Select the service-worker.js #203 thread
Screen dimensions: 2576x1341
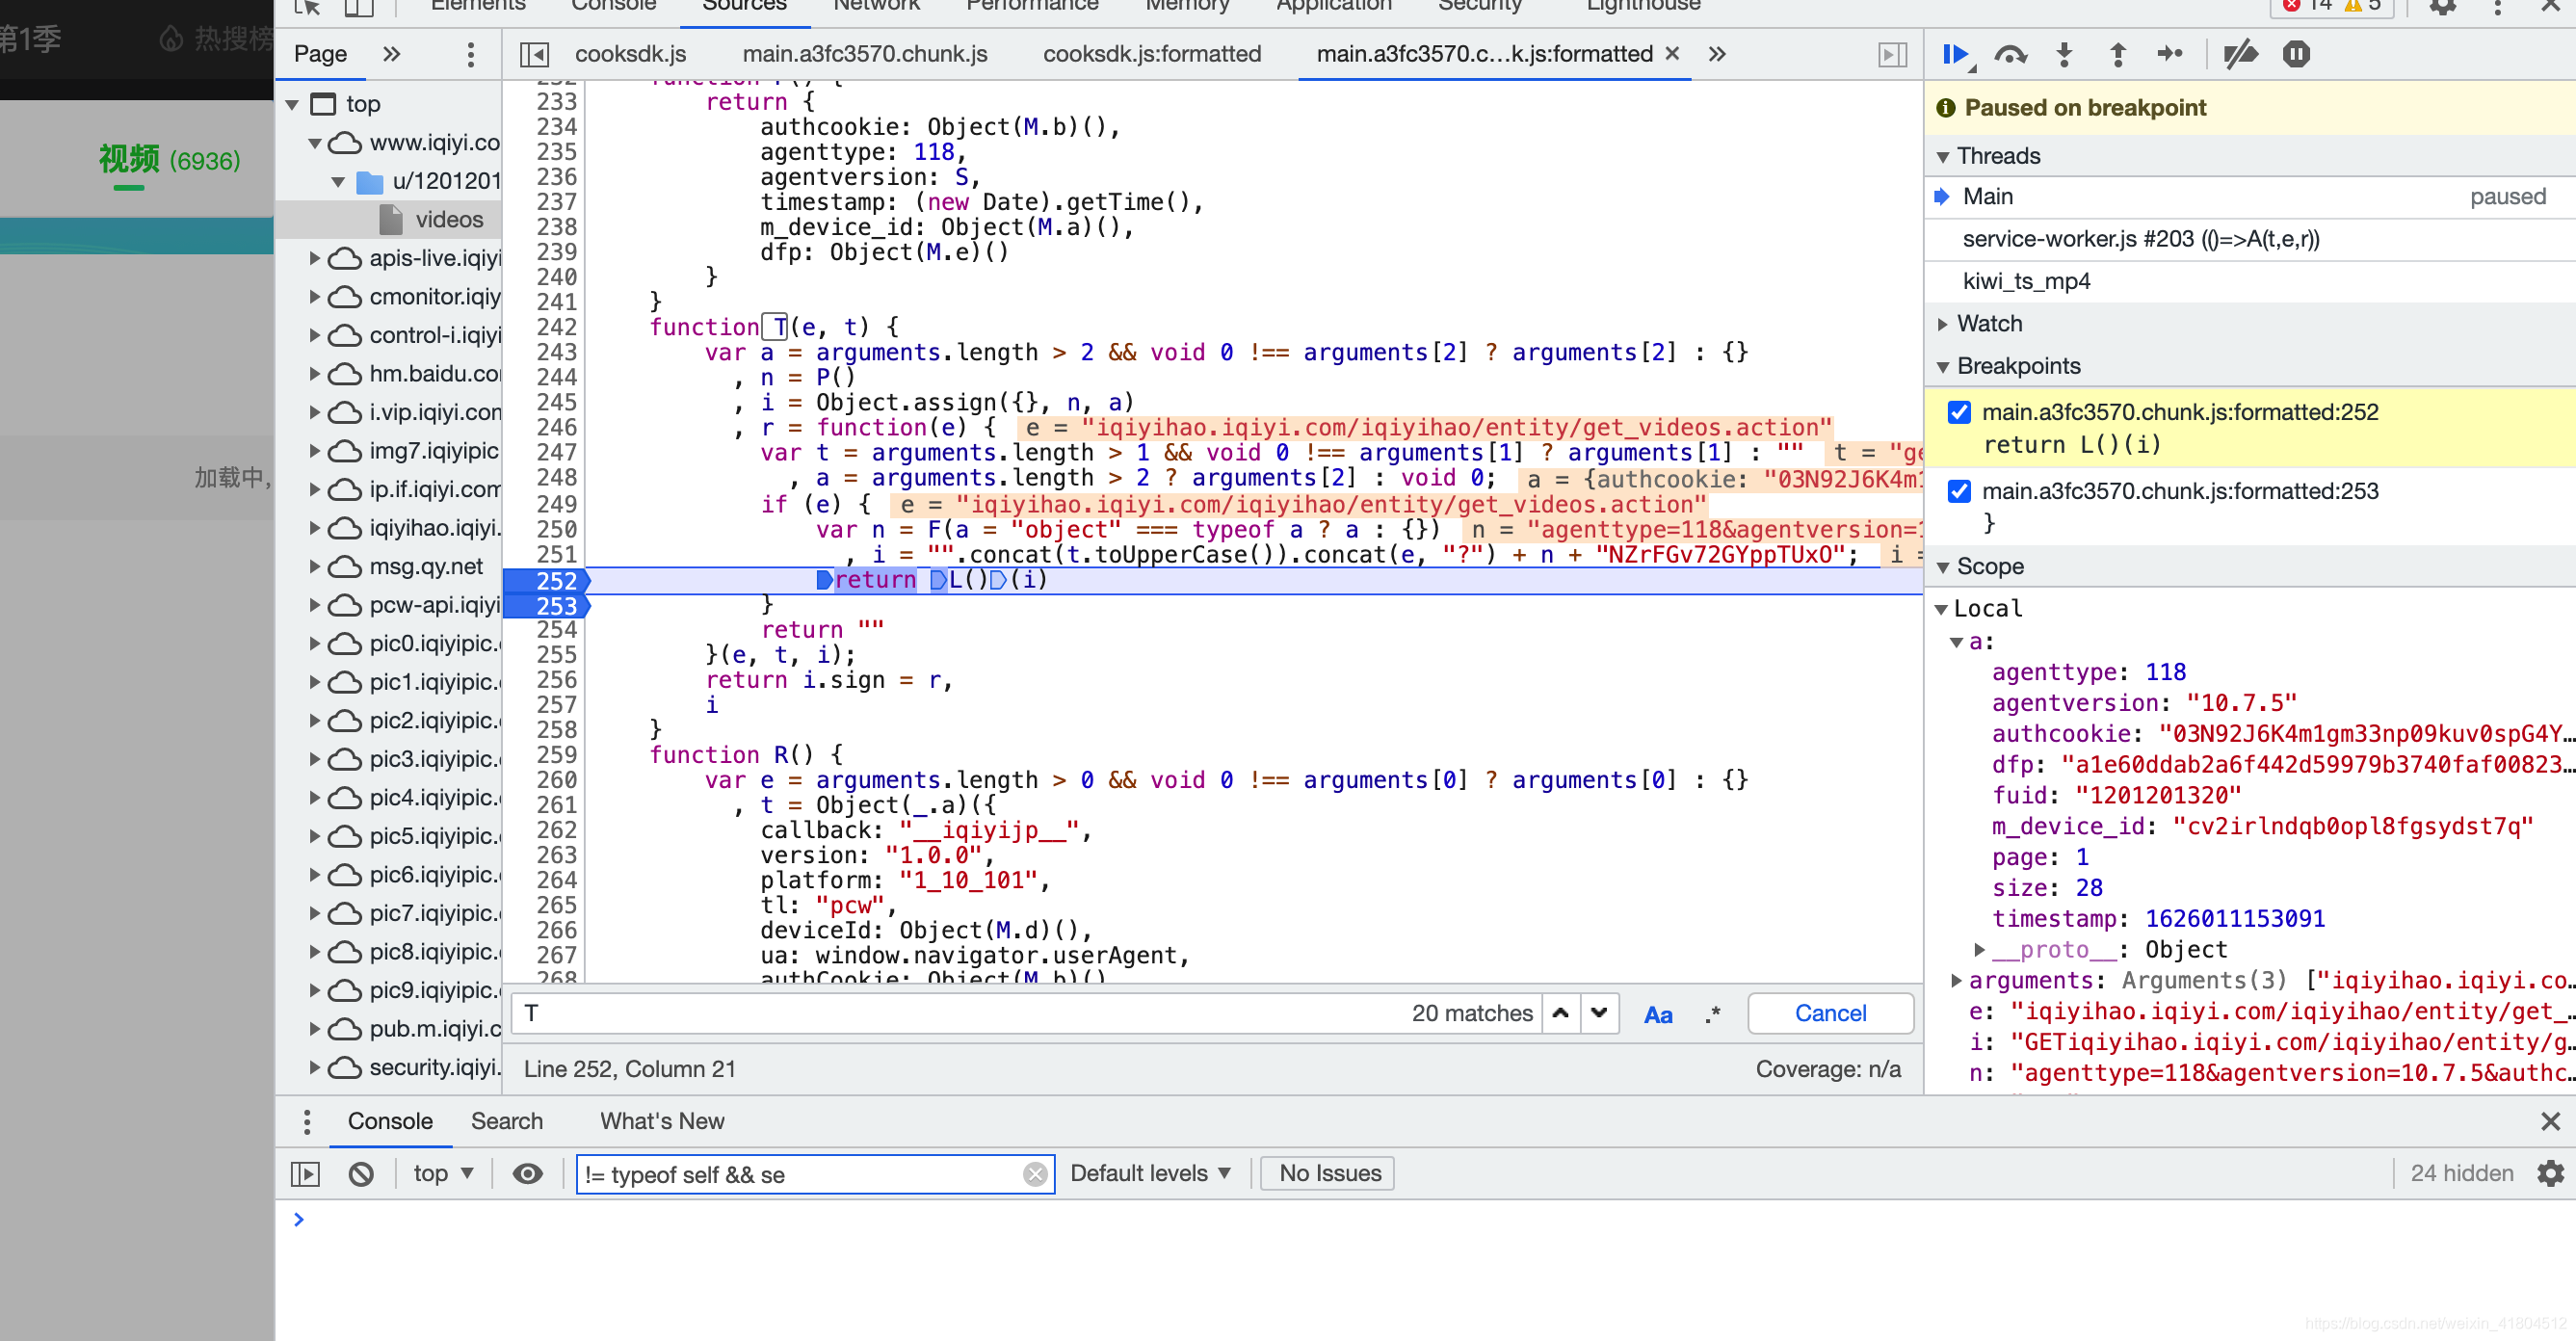(2249, 239)
